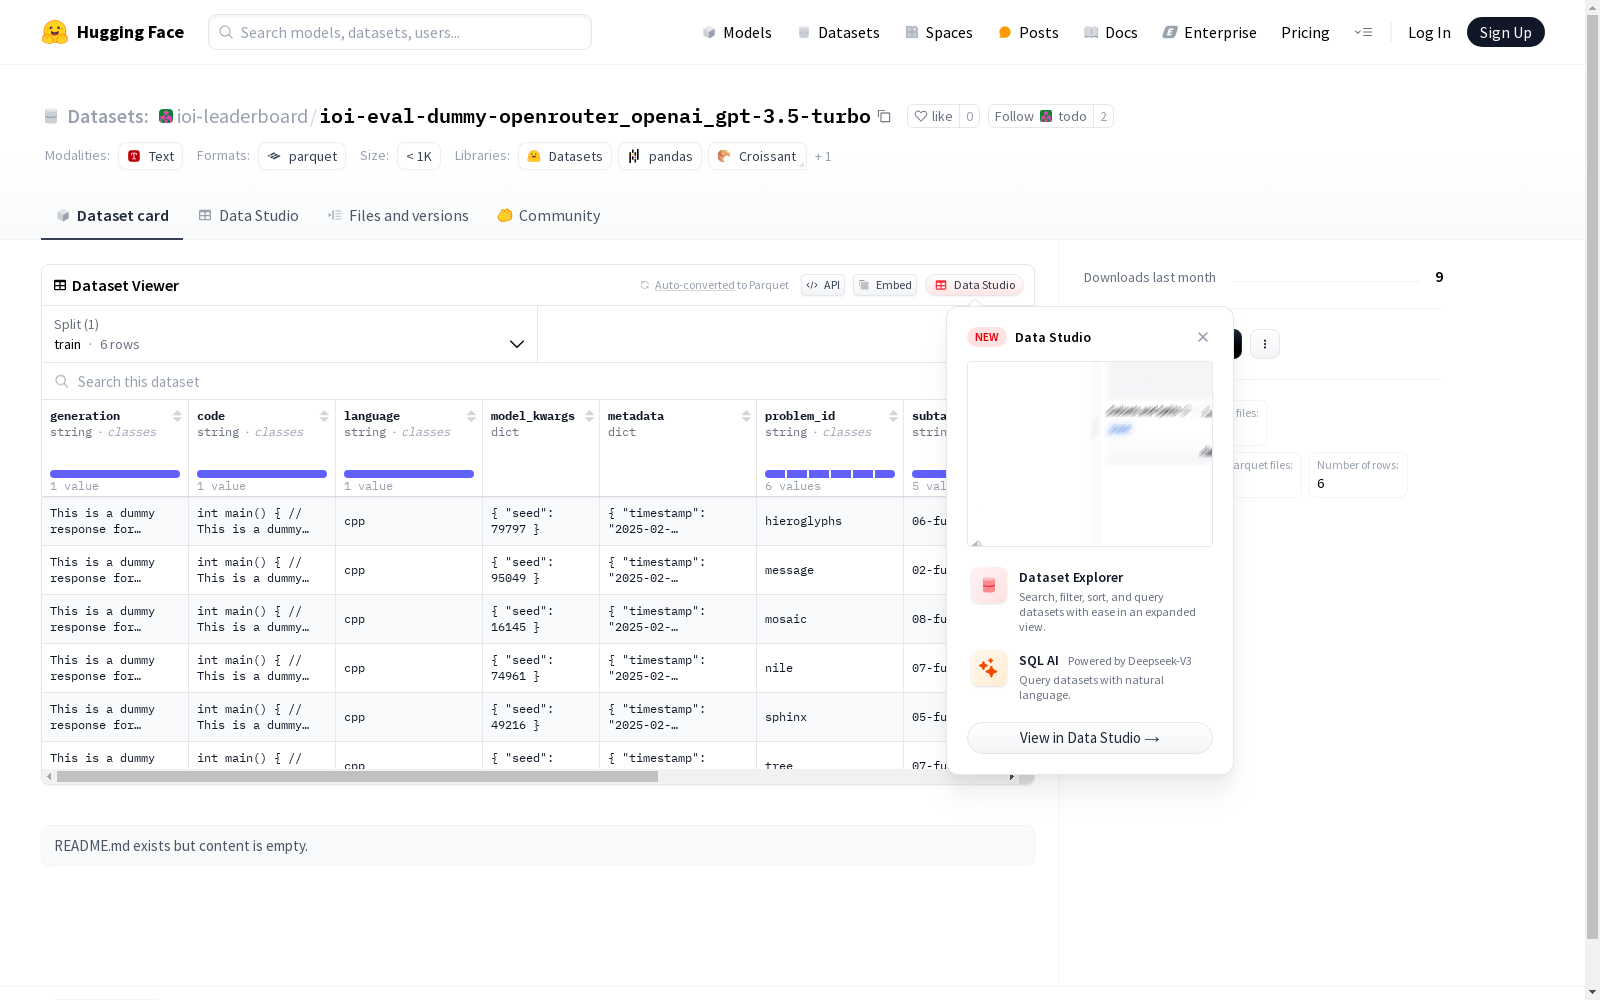Click the Datasets: breadcrumb link
The width and height of the screenshot is (1600, 1000).
[x=108, y=116]
